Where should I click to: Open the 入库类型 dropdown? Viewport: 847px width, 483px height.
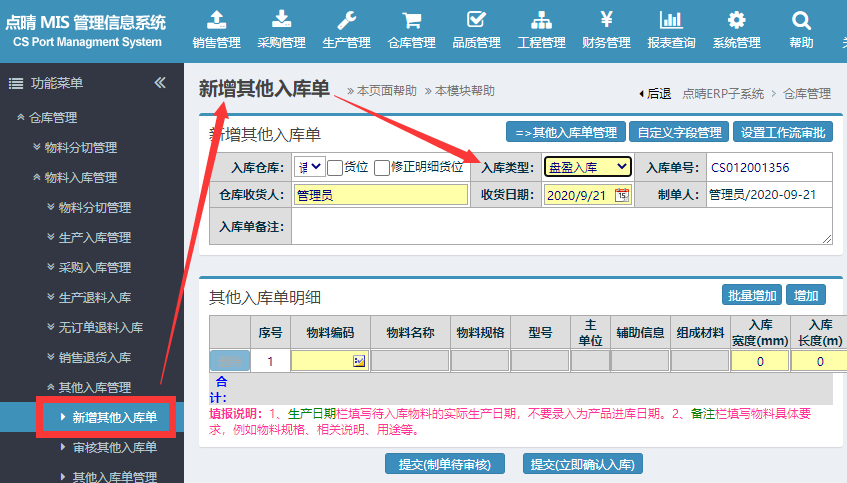(x=587, y=167)
